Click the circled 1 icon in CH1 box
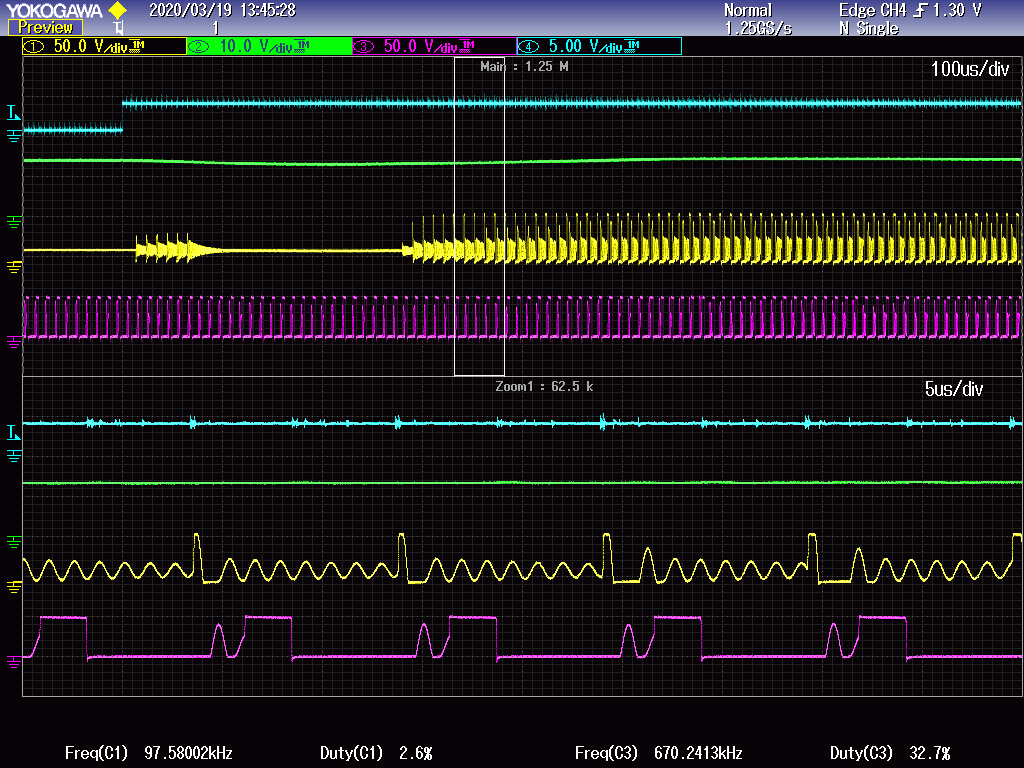 pos(34,46)
